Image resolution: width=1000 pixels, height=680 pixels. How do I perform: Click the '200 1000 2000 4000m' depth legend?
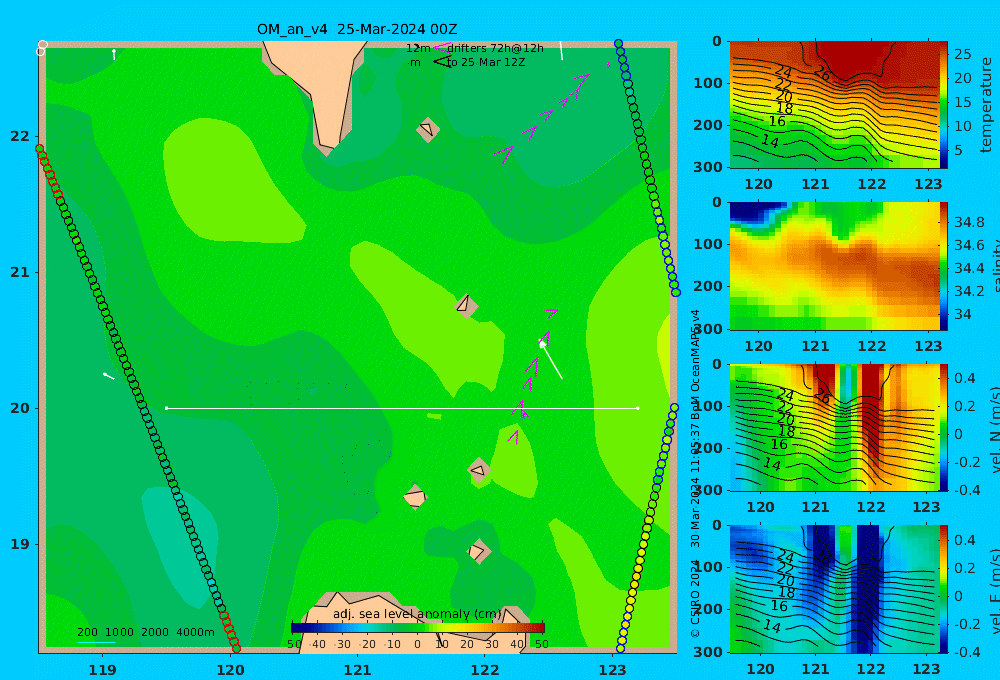point(146,632)
